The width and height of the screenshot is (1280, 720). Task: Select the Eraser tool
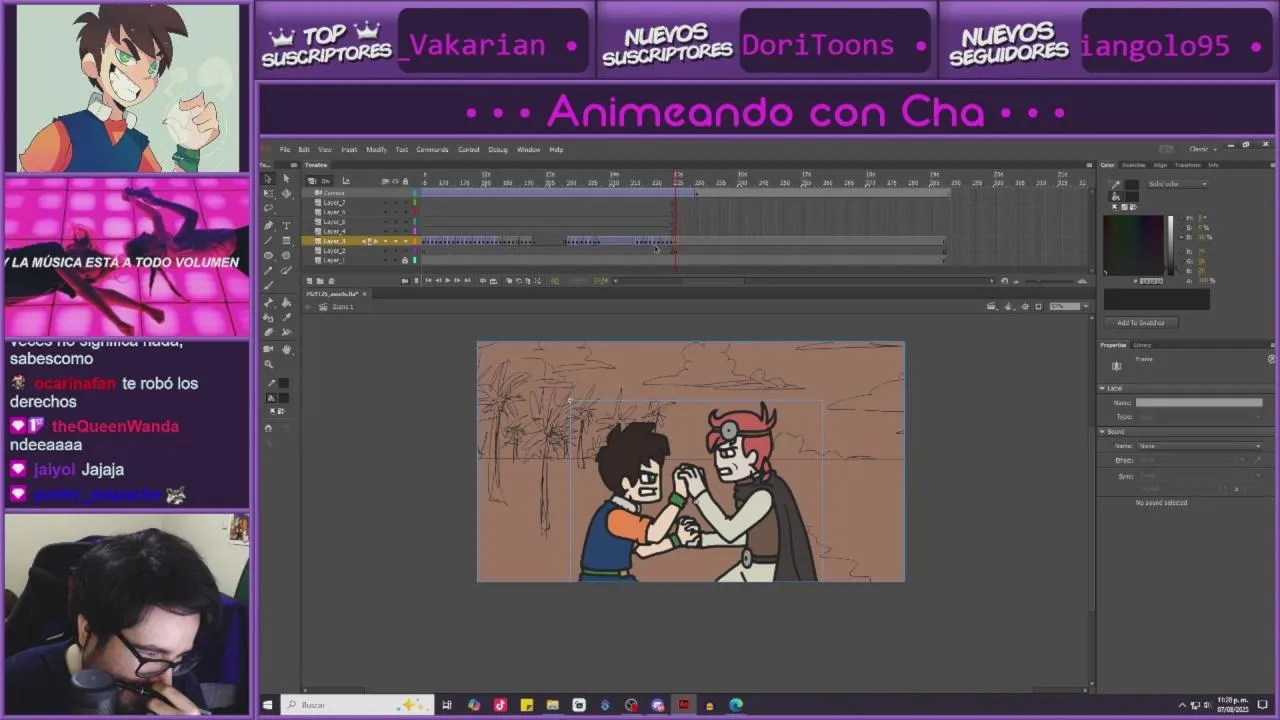coord(268,332)
